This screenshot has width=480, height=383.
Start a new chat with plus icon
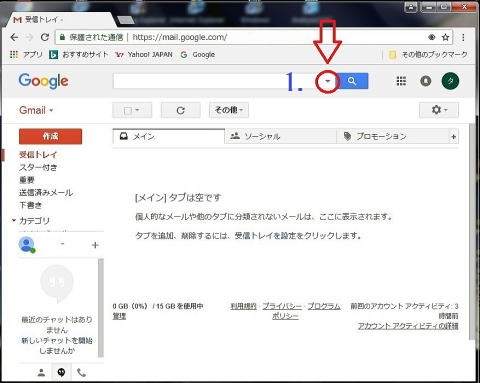[95, 245]
